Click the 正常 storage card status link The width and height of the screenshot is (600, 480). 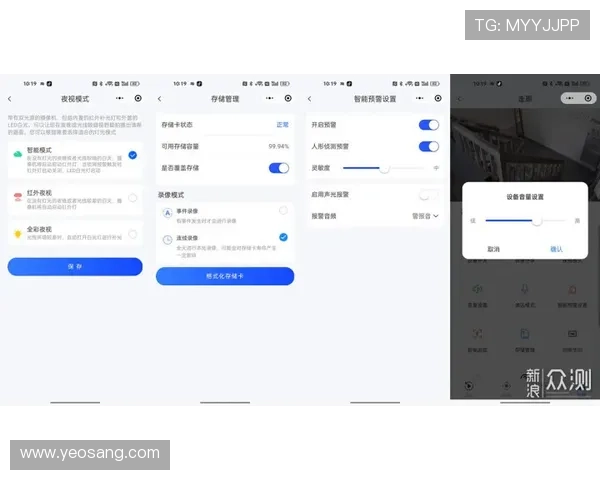coord(282,125)
